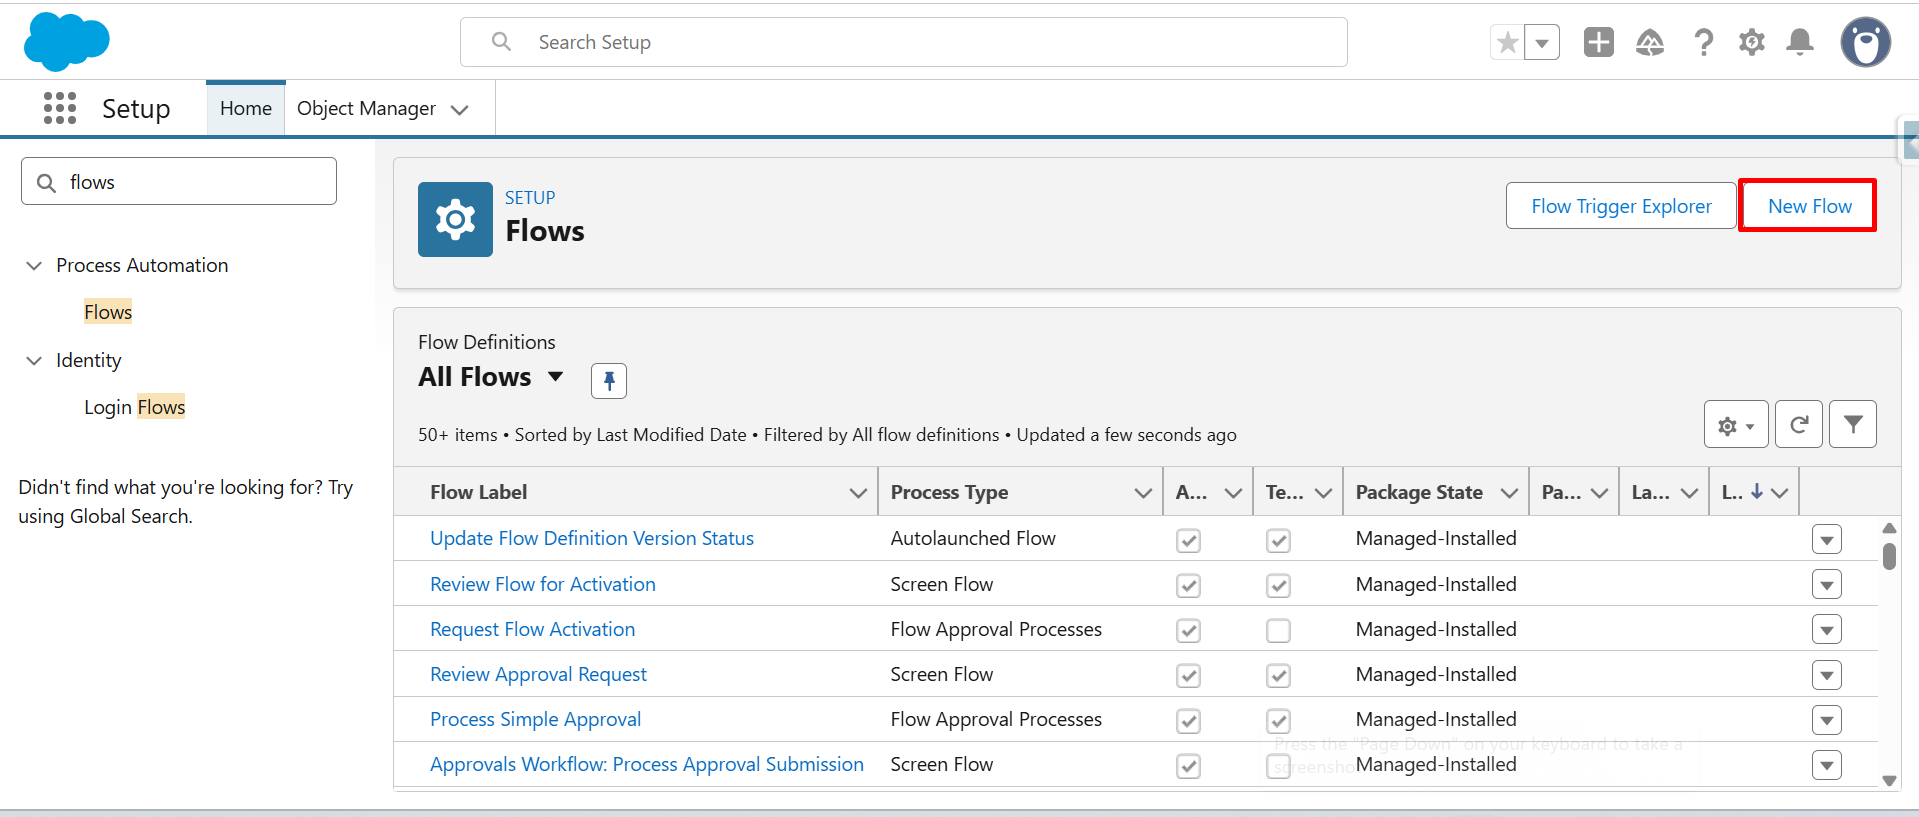Open the user profile avatar

click(x=1866, y=42)
